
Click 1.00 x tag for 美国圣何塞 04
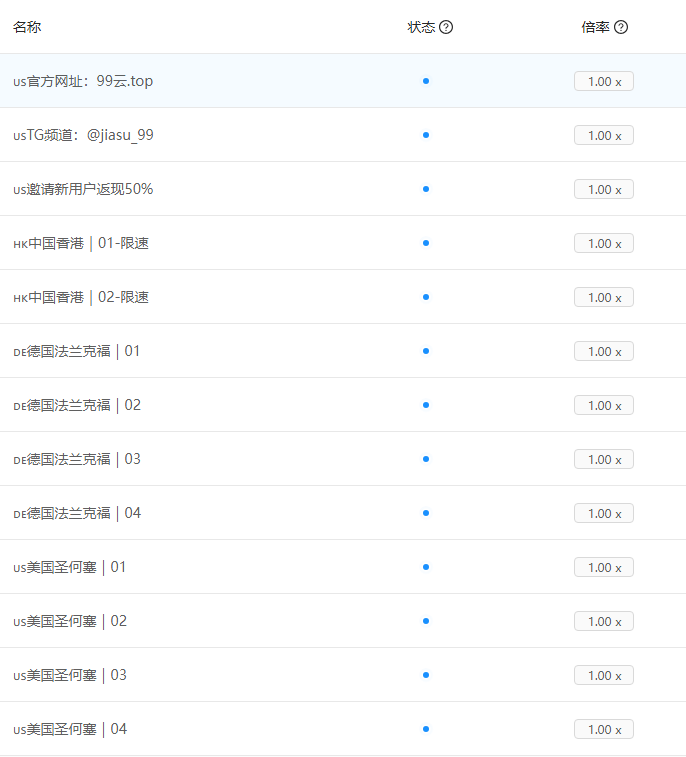pos(603,729)
